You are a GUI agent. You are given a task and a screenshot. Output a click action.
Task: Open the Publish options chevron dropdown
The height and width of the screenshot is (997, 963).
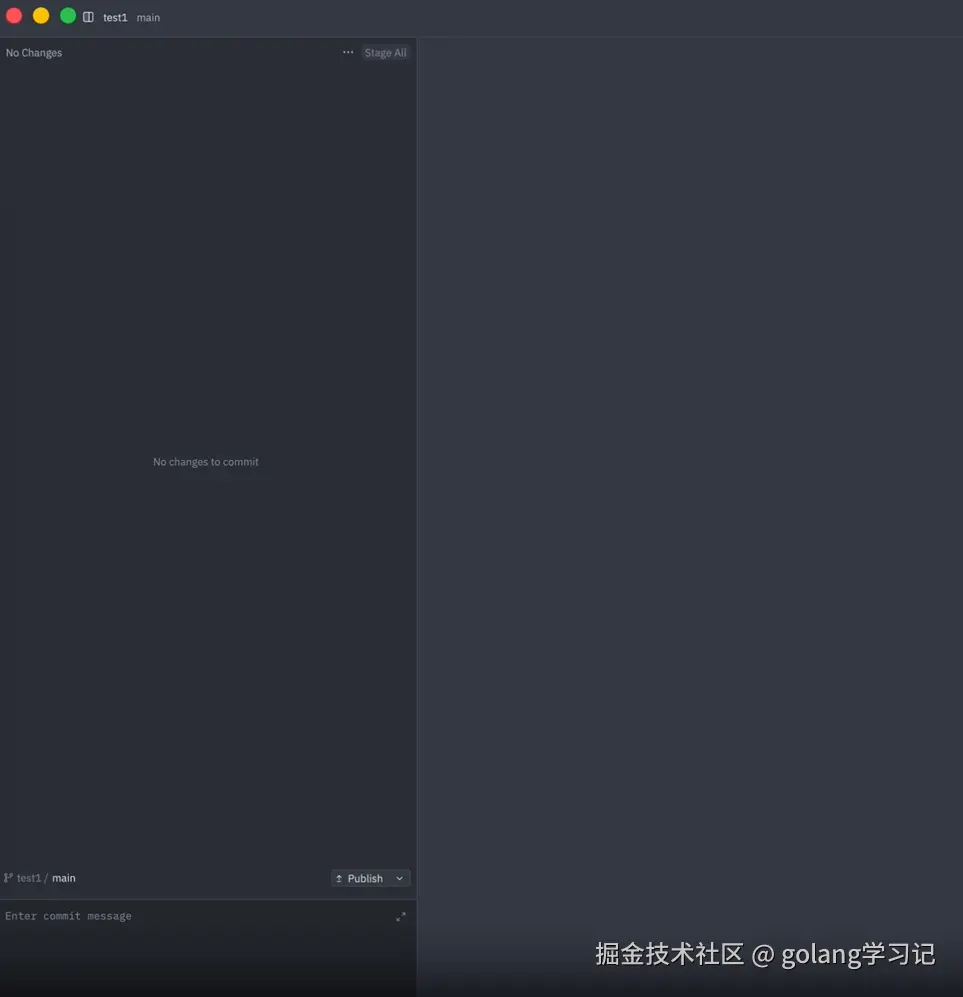(x=398, y=878)
